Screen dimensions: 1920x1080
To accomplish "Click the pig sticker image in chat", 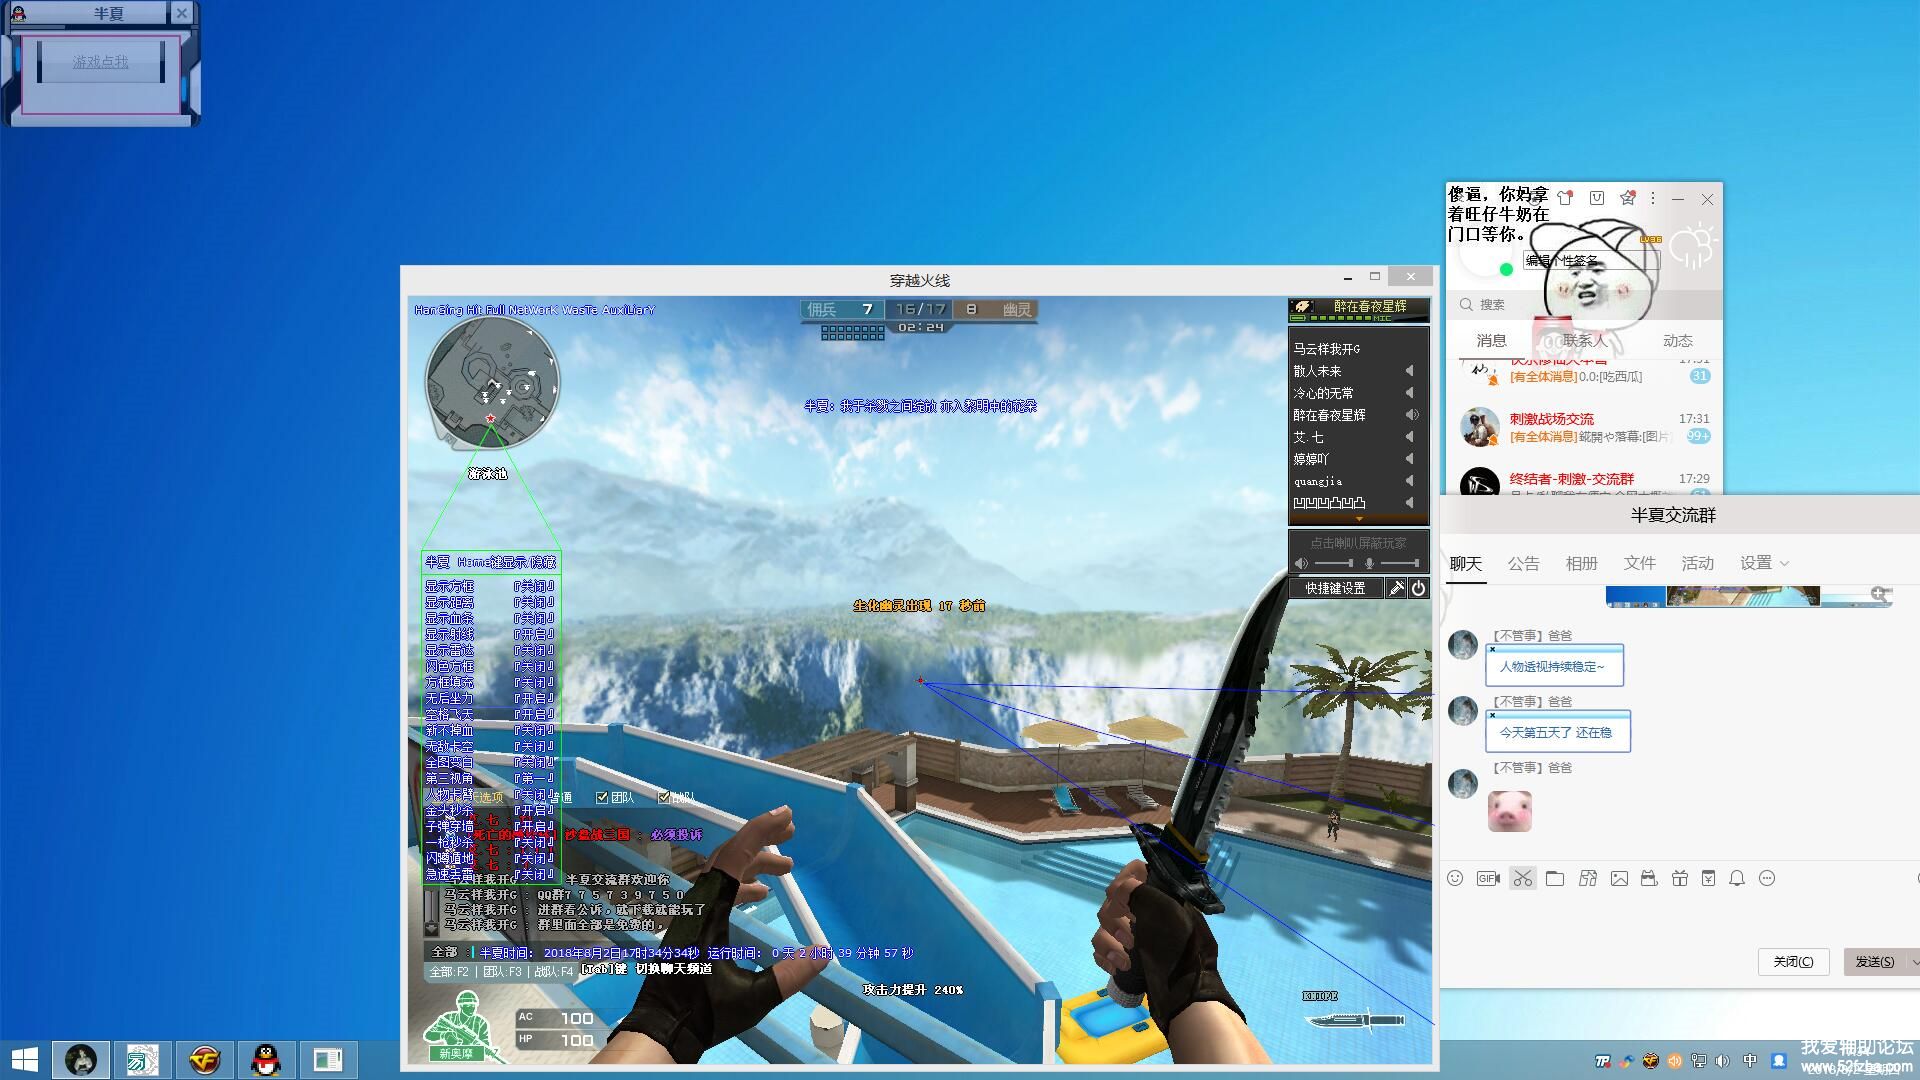I will point(1509,810).
